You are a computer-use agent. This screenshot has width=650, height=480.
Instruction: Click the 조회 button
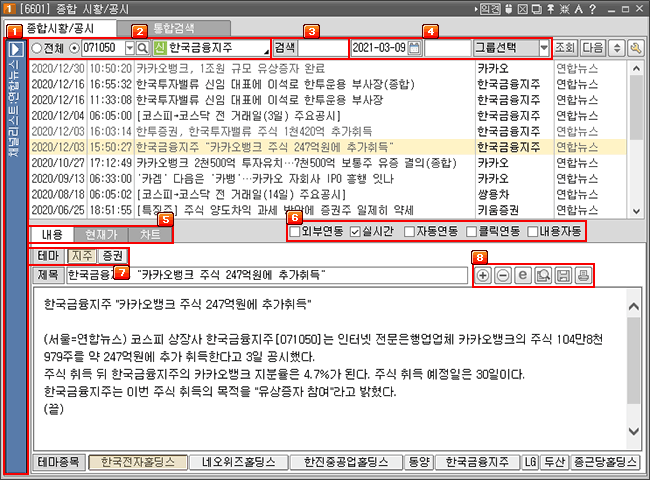pyautogui.click(x=565, y=48)
